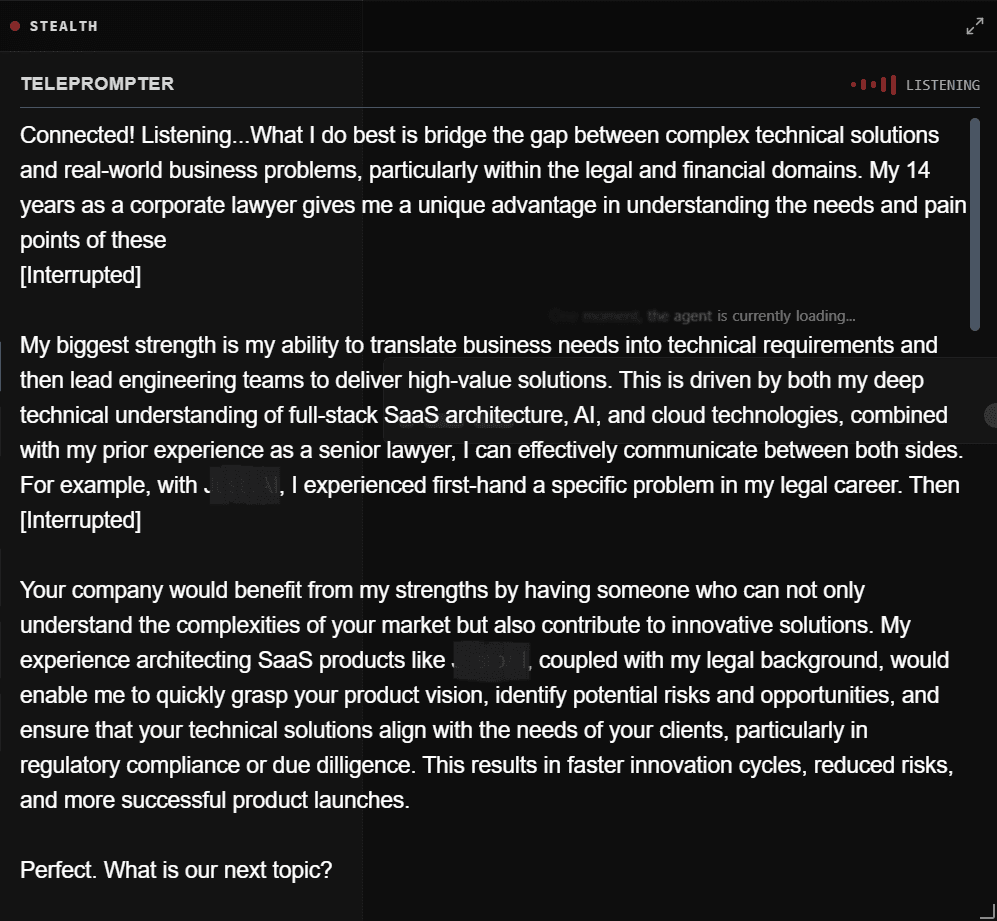Click the red Stealth status dot

tap(15, 27)
